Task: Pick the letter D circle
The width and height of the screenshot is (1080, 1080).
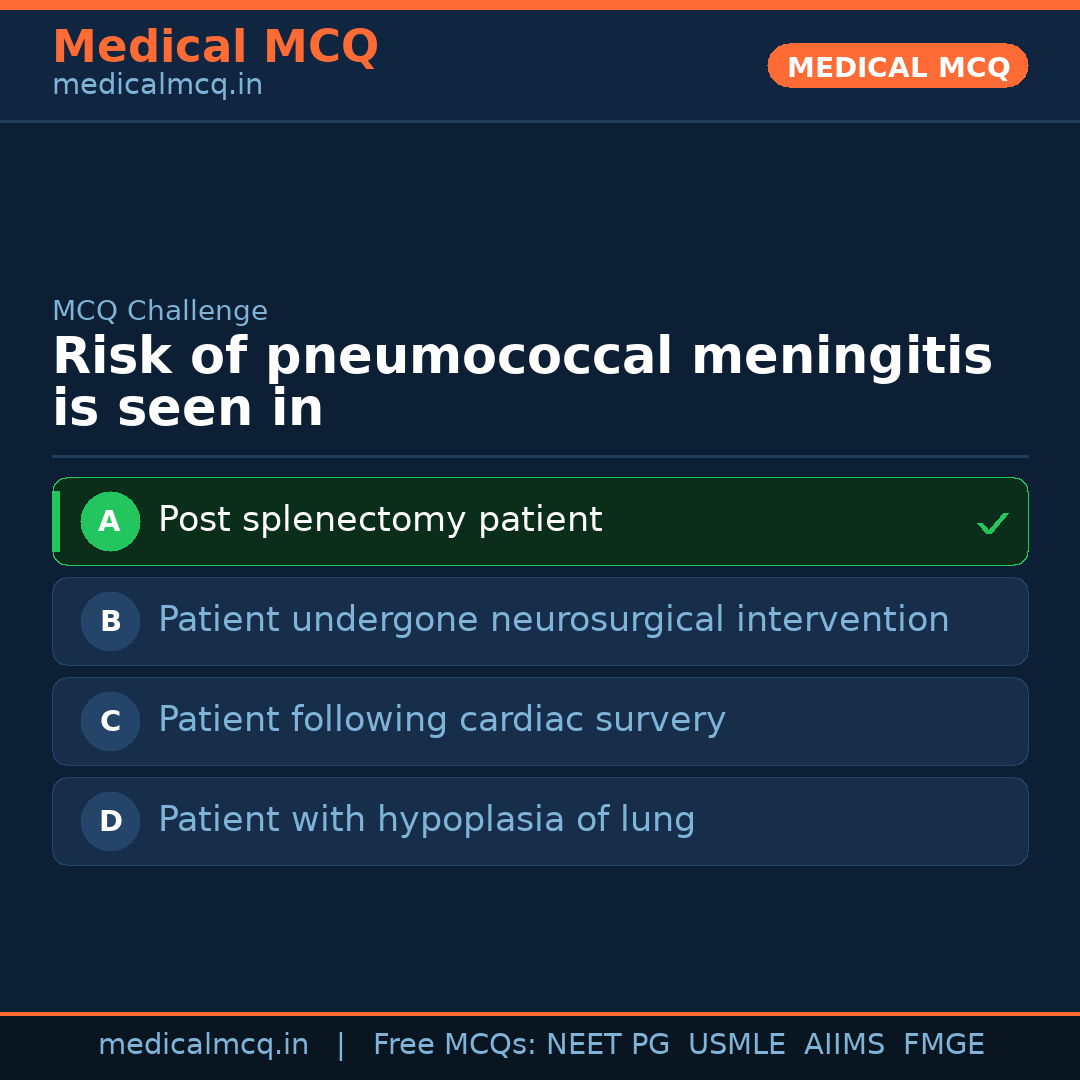Action: (110, 821)
